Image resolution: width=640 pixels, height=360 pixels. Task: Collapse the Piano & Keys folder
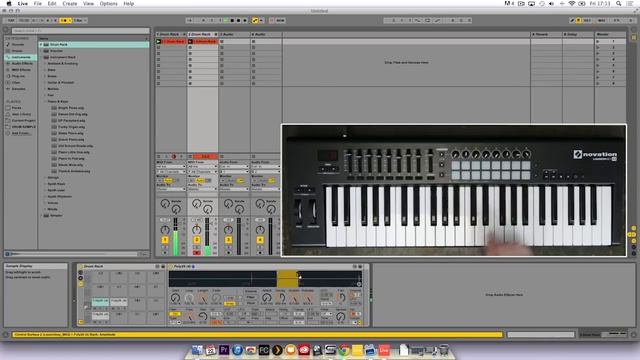45,102
